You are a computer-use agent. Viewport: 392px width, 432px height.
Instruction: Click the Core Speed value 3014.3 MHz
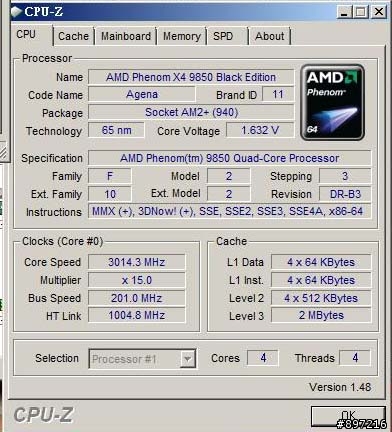click(x=136, y=262)
